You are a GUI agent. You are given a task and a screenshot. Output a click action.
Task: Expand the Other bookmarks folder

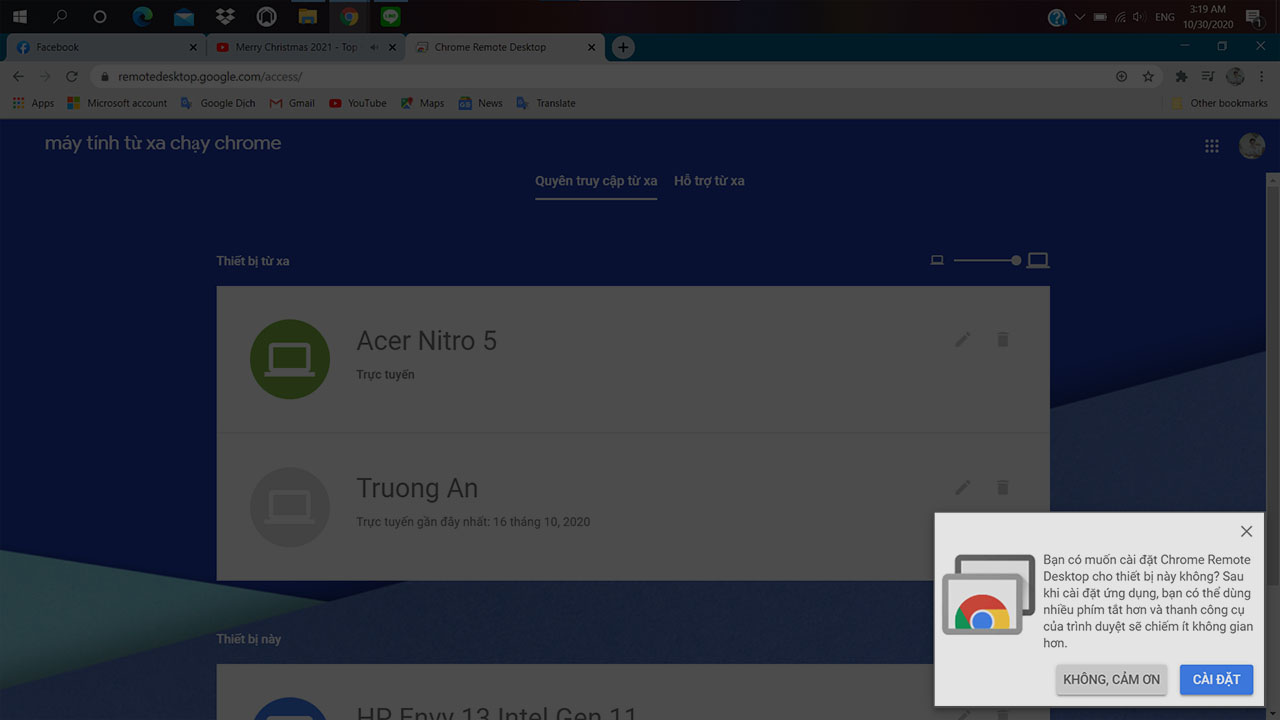point(1218,103)
